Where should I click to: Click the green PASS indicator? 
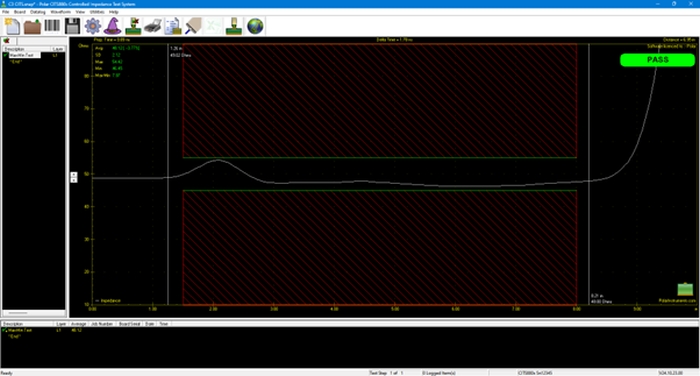pyautogui.click(x=657, y=60)
